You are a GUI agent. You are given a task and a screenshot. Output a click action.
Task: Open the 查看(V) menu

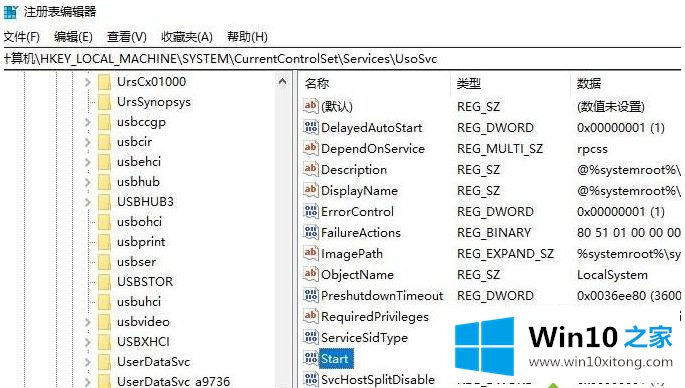tap(127, 37)
